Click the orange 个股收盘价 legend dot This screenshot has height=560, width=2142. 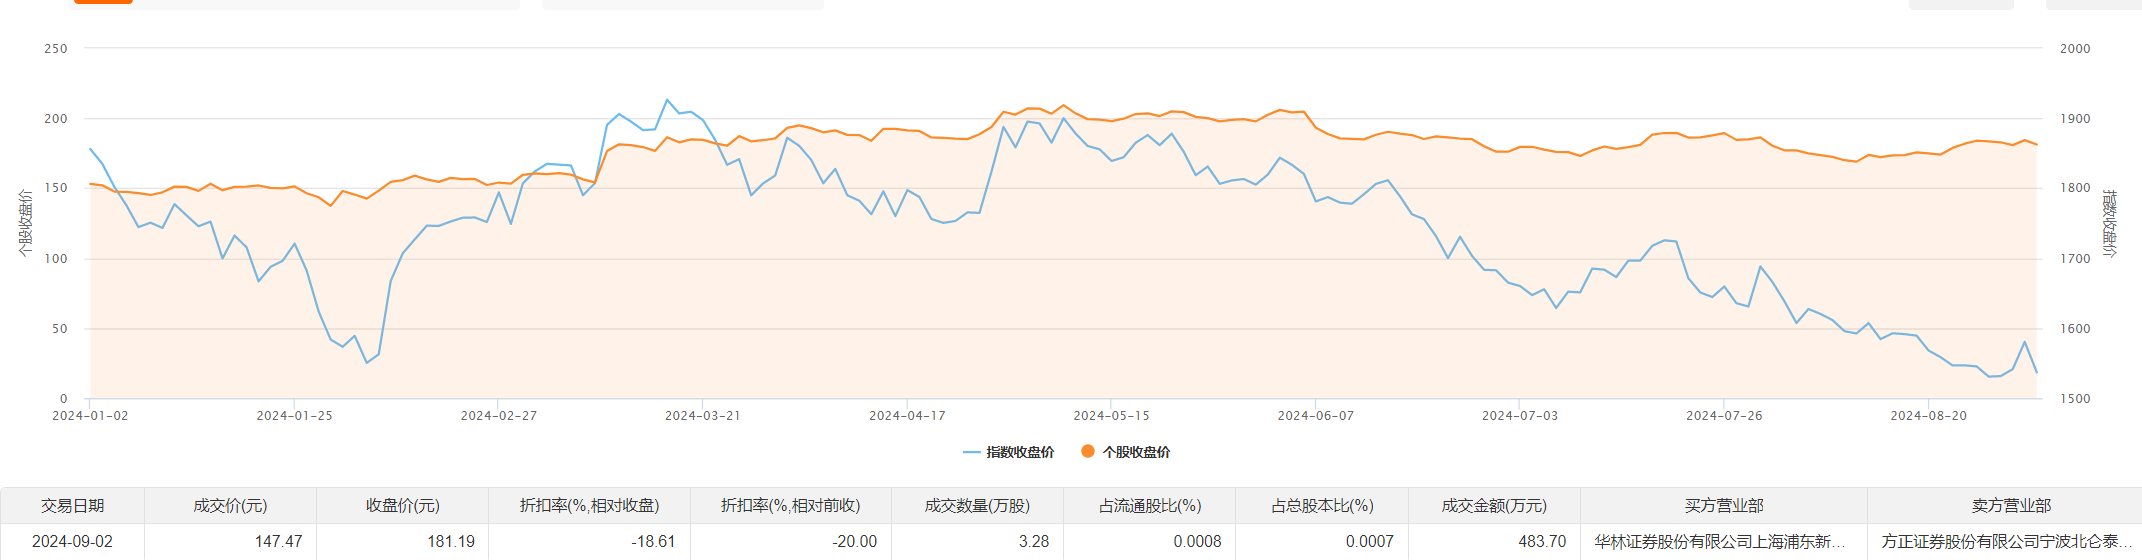(x=1088, y=451)
